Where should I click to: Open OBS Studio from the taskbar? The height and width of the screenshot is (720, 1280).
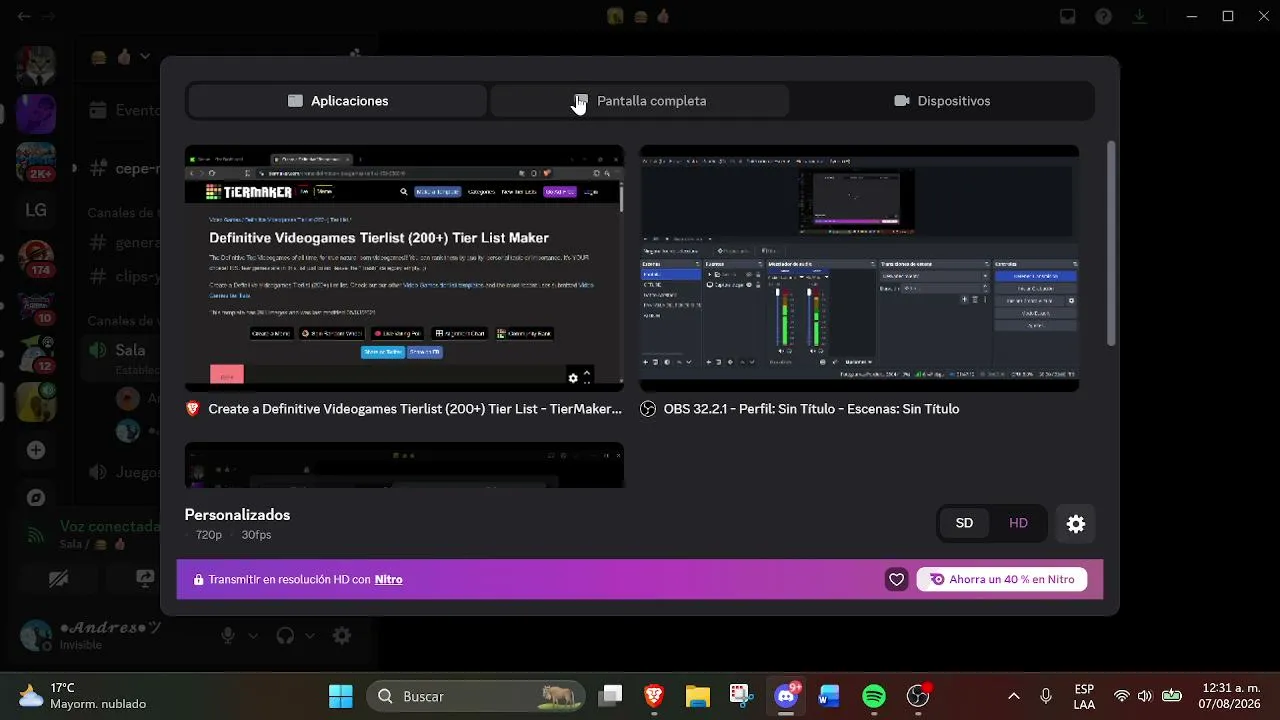click(x=918, y=696)
